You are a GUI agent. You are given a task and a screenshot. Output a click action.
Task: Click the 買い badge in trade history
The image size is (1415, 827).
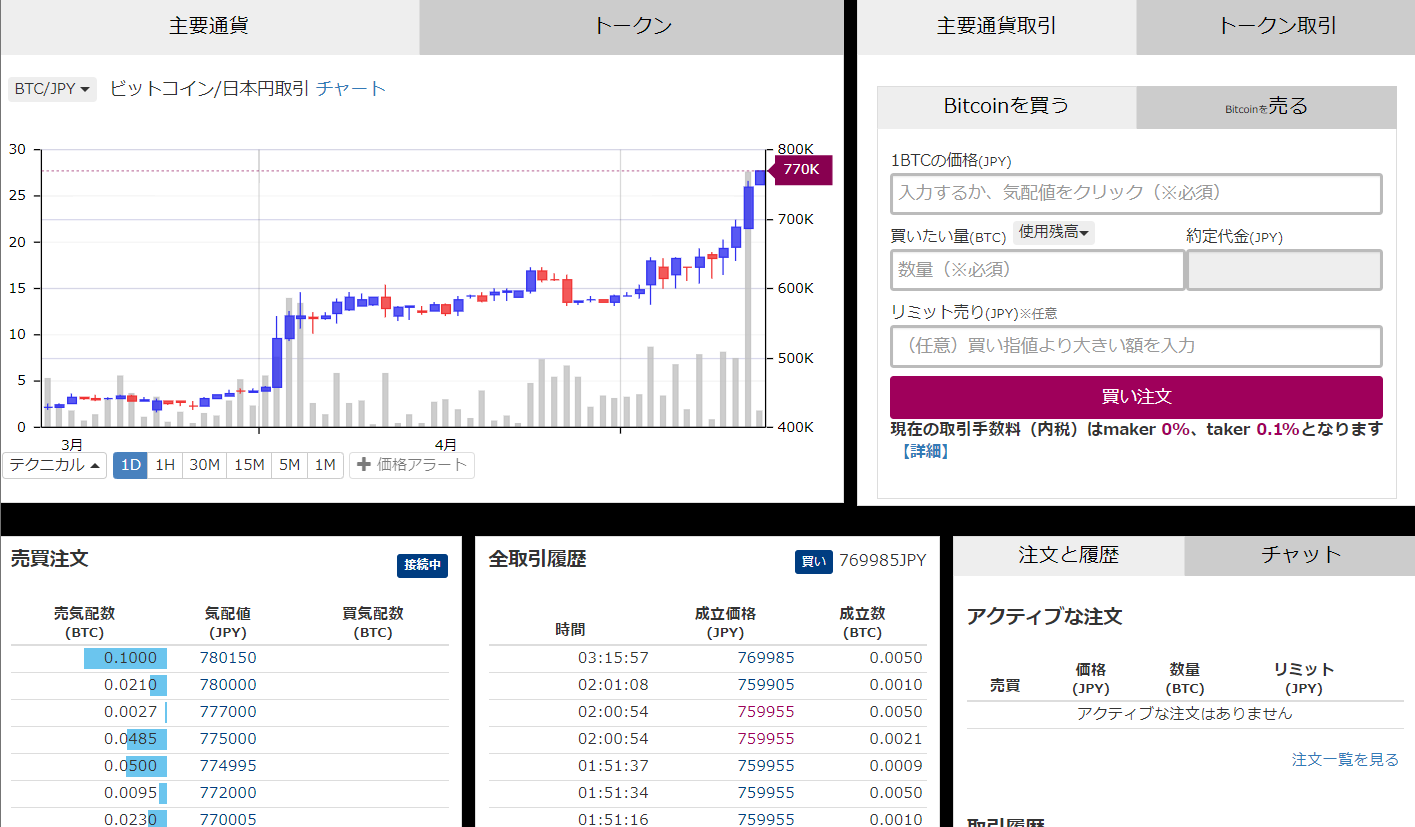813,562
